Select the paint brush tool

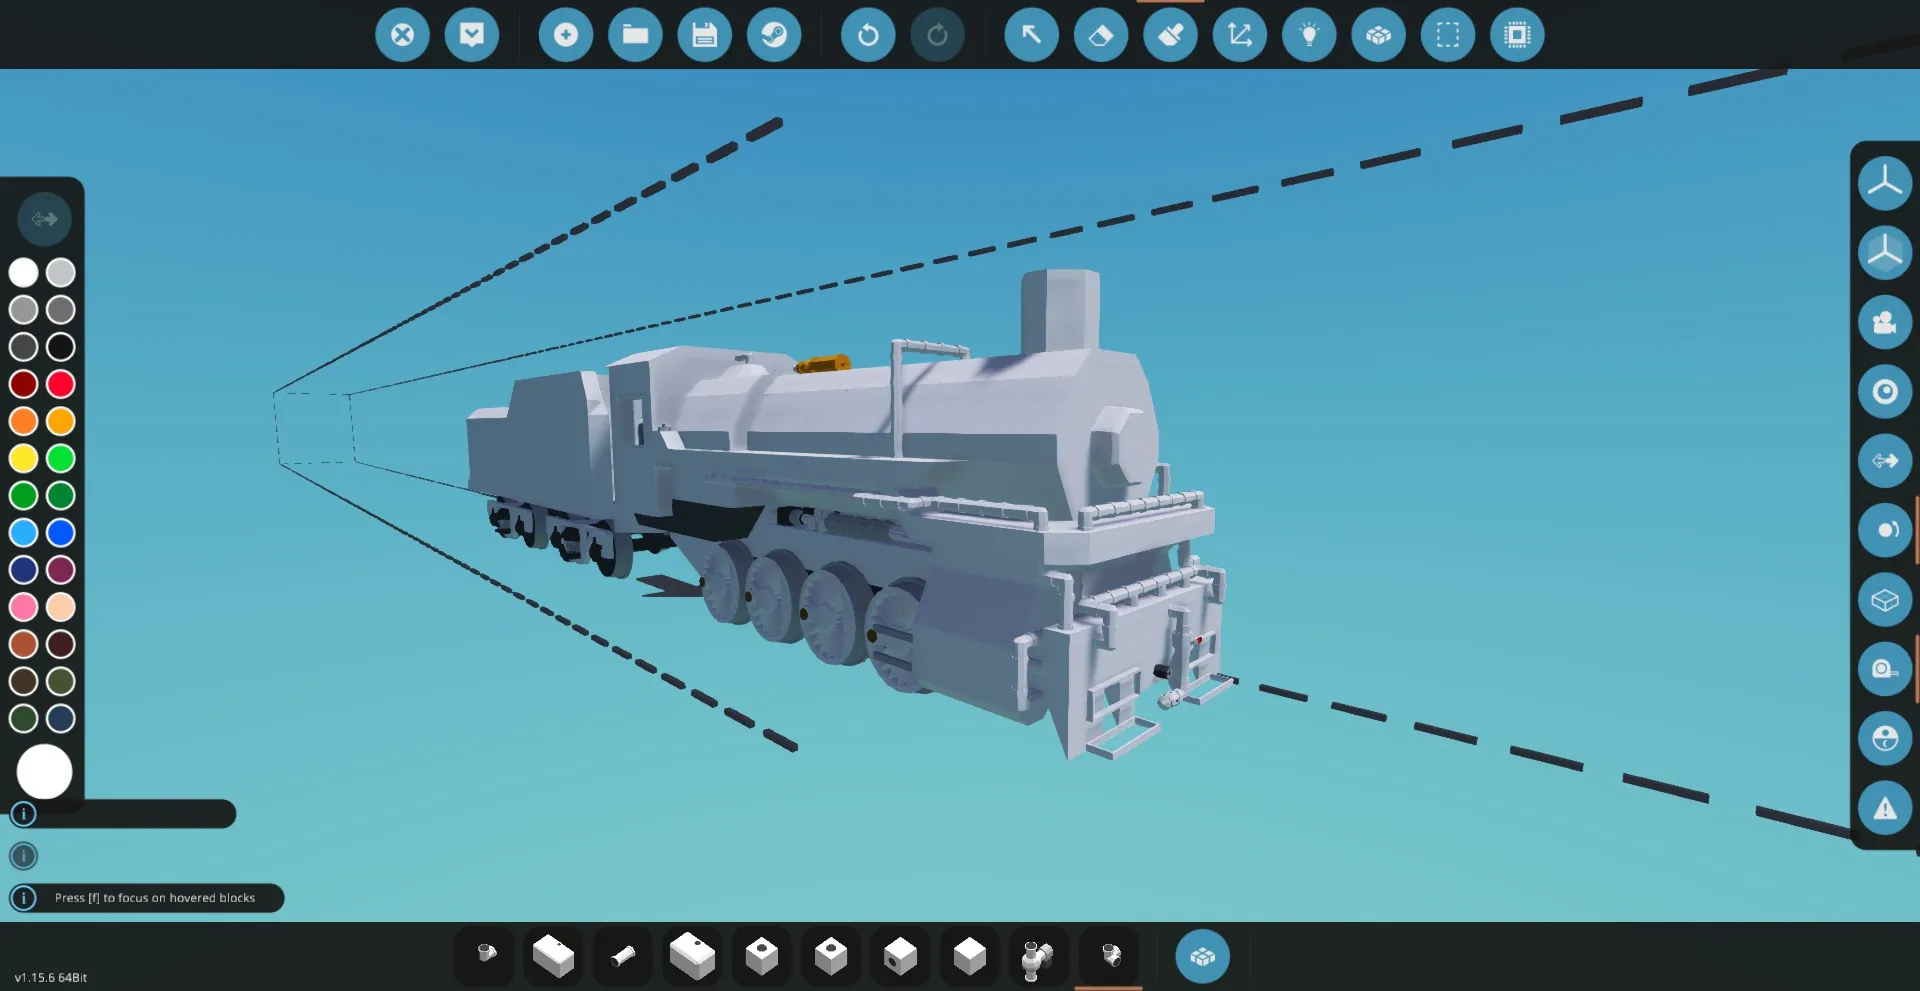click(x=1170, y=35)
